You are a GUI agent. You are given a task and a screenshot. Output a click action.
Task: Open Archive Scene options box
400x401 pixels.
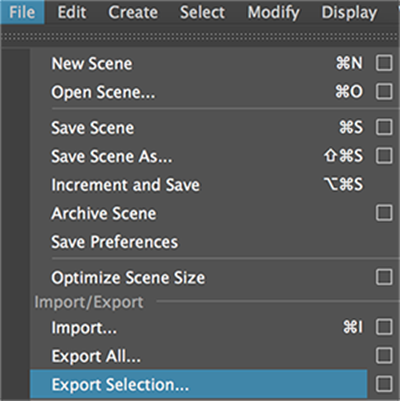384,213
